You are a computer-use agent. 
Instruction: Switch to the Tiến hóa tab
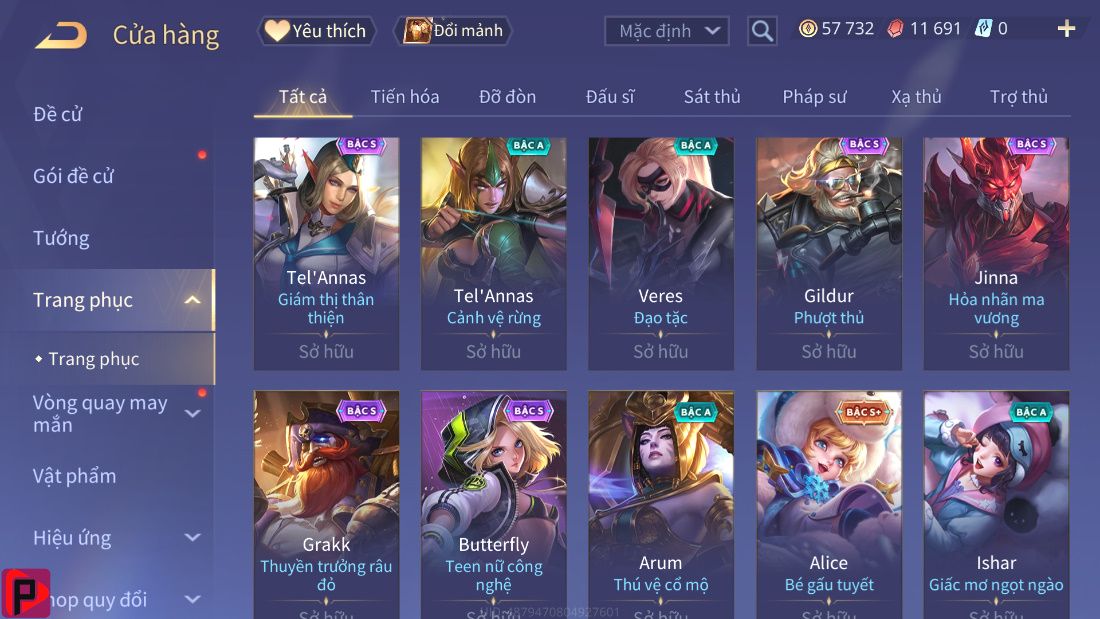coord(405,97)
